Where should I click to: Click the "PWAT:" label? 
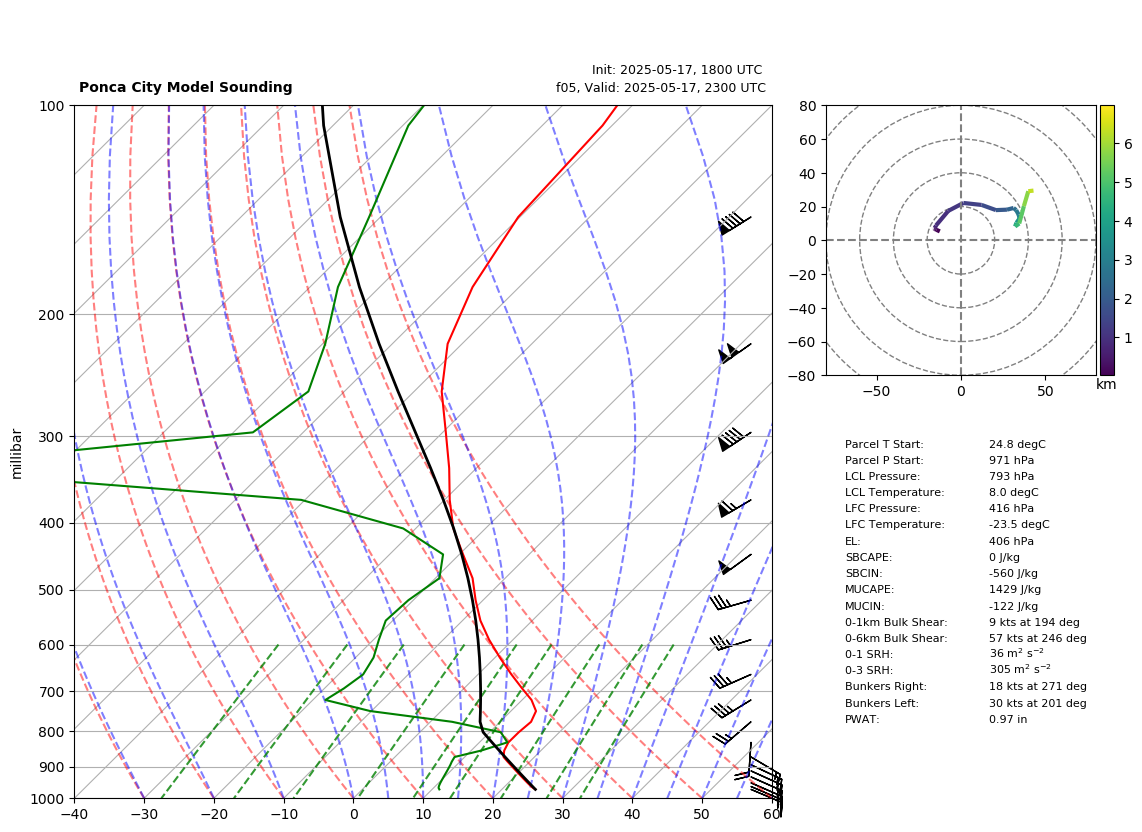coord(862,719)
